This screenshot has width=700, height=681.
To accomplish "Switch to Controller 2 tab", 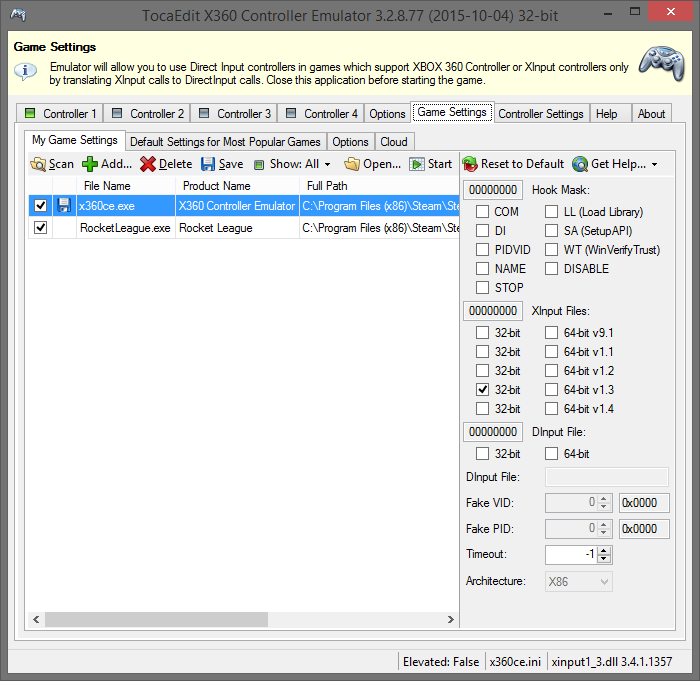I will click(147, 113).
